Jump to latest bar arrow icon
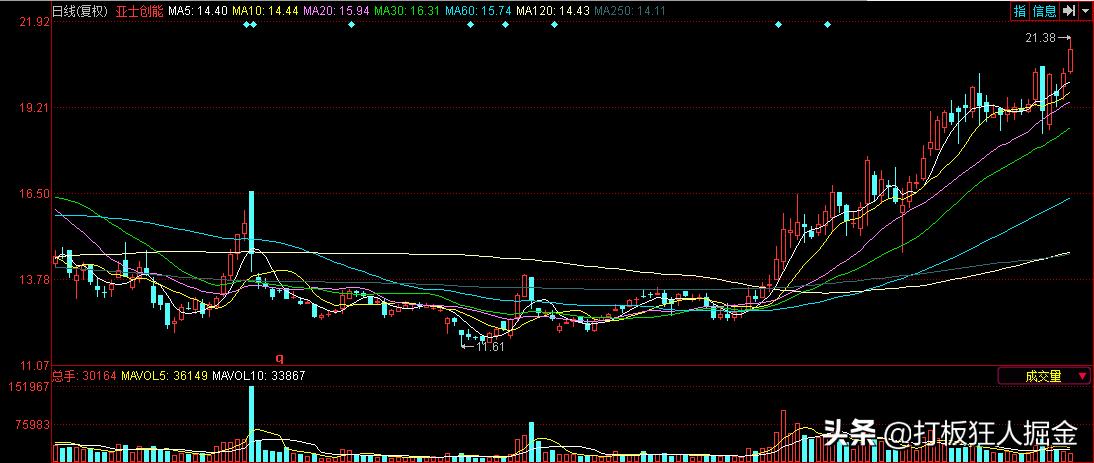 pyautogui.click(x=1068, y=10)
